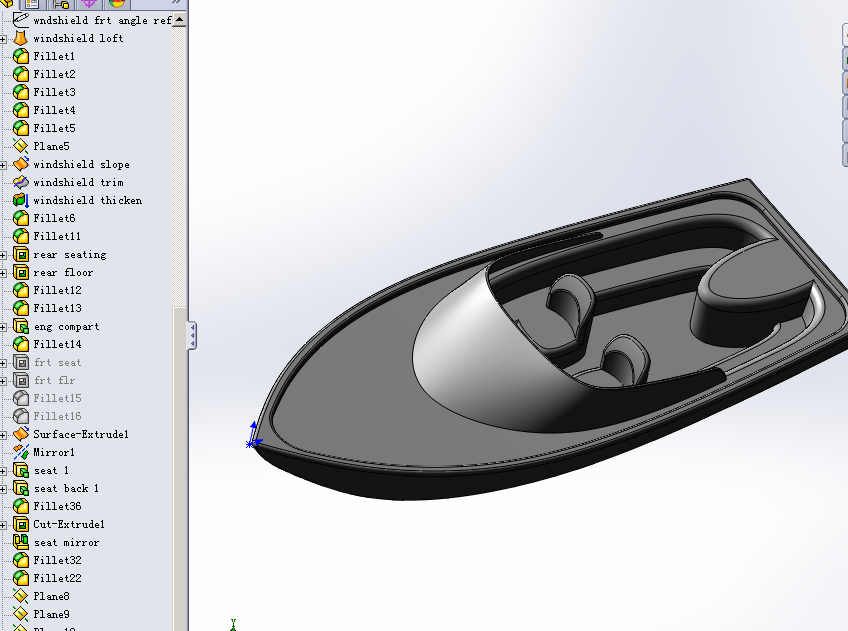Click the feature tree scroll up arrow
This screenshot has height=631, width=848.
[x=180, y=19]
